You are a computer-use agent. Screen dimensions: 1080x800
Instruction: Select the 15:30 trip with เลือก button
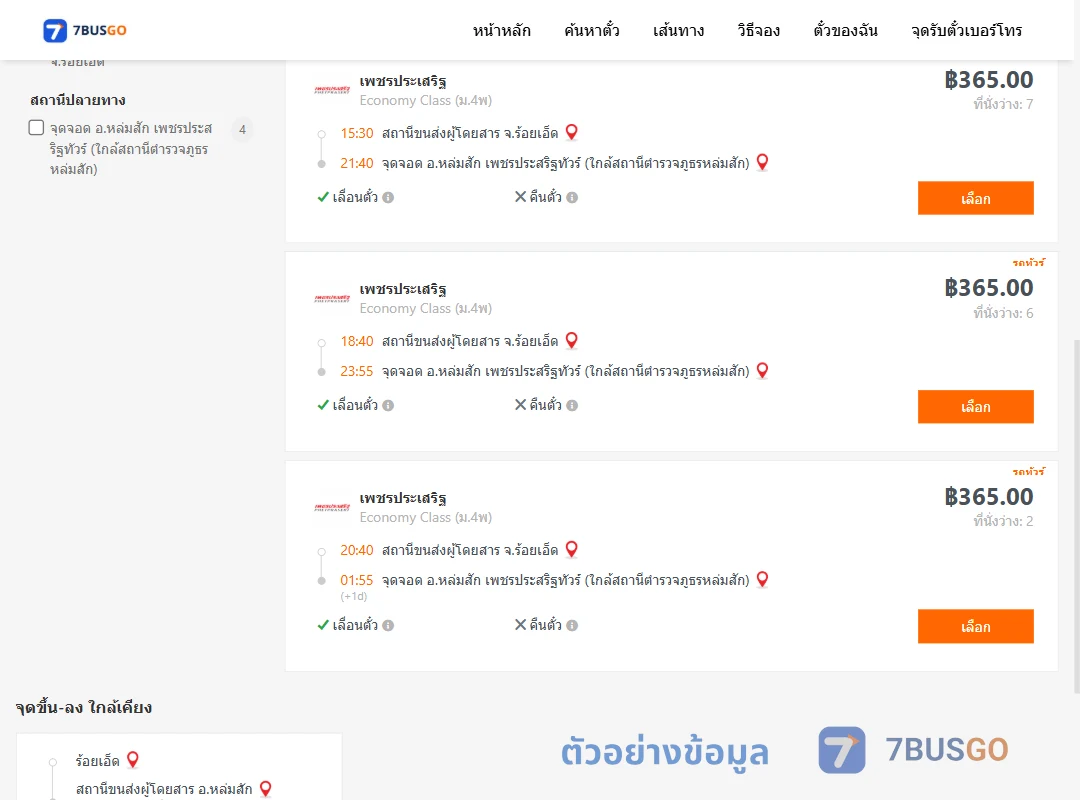pyautogui.click(x=975, y=198)
